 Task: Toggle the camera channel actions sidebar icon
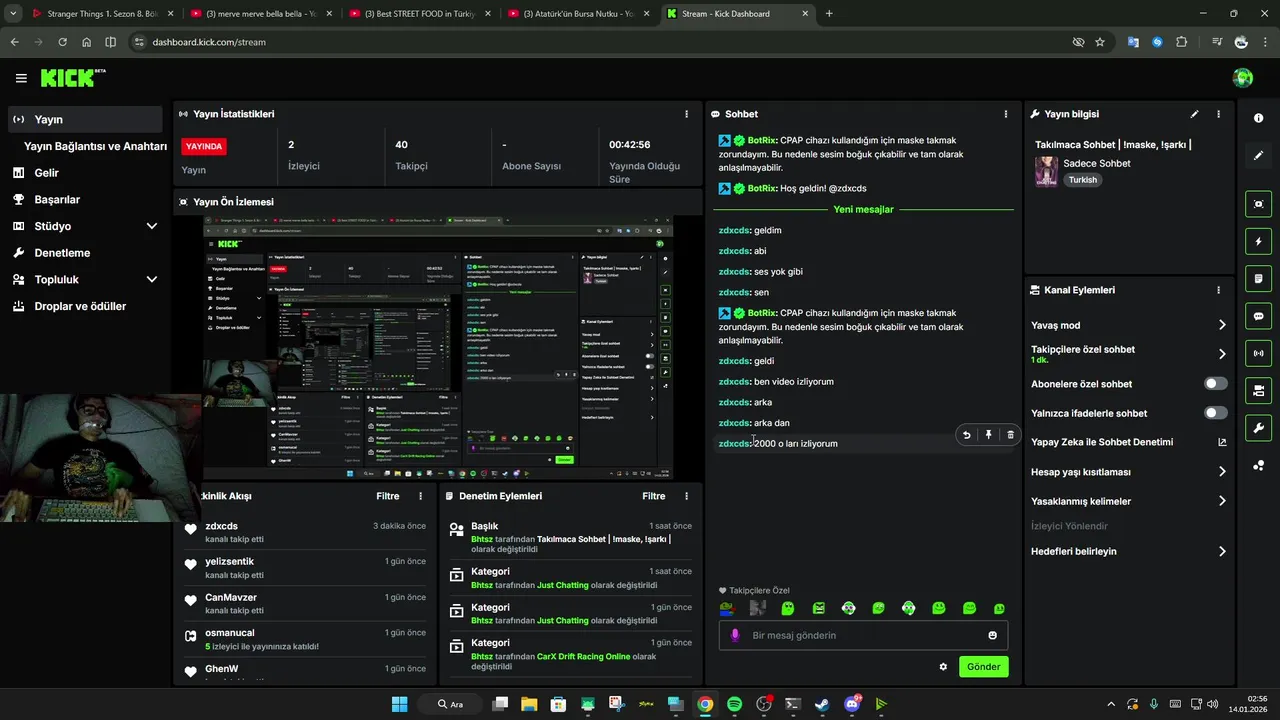[1258, 390]
